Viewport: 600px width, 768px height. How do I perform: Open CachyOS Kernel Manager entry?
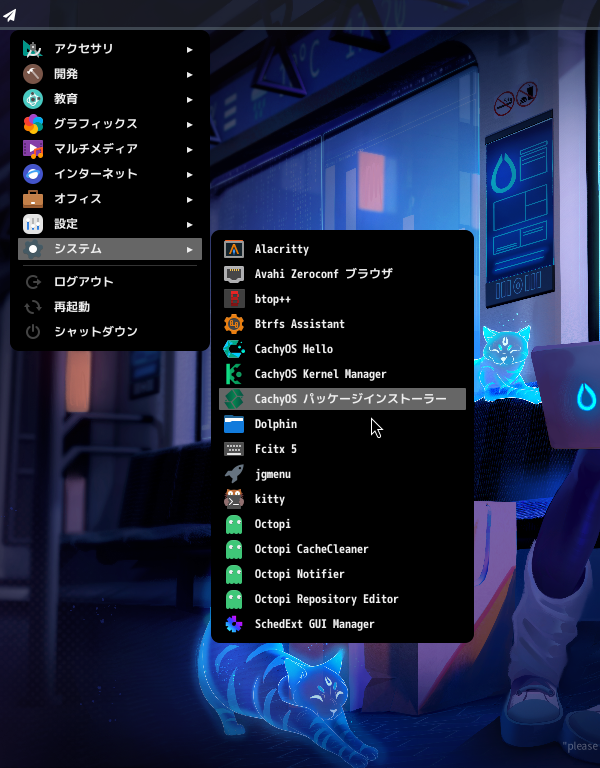[x=342, y=374]
